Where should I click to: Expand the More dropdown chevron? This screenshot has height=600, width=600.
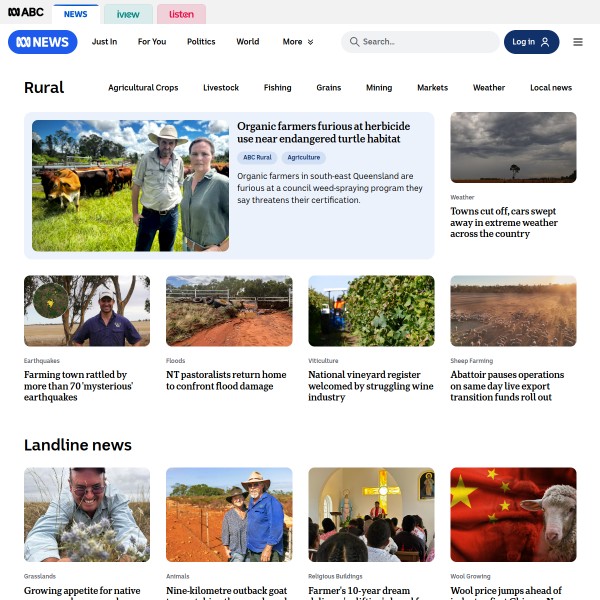(310, 42)
